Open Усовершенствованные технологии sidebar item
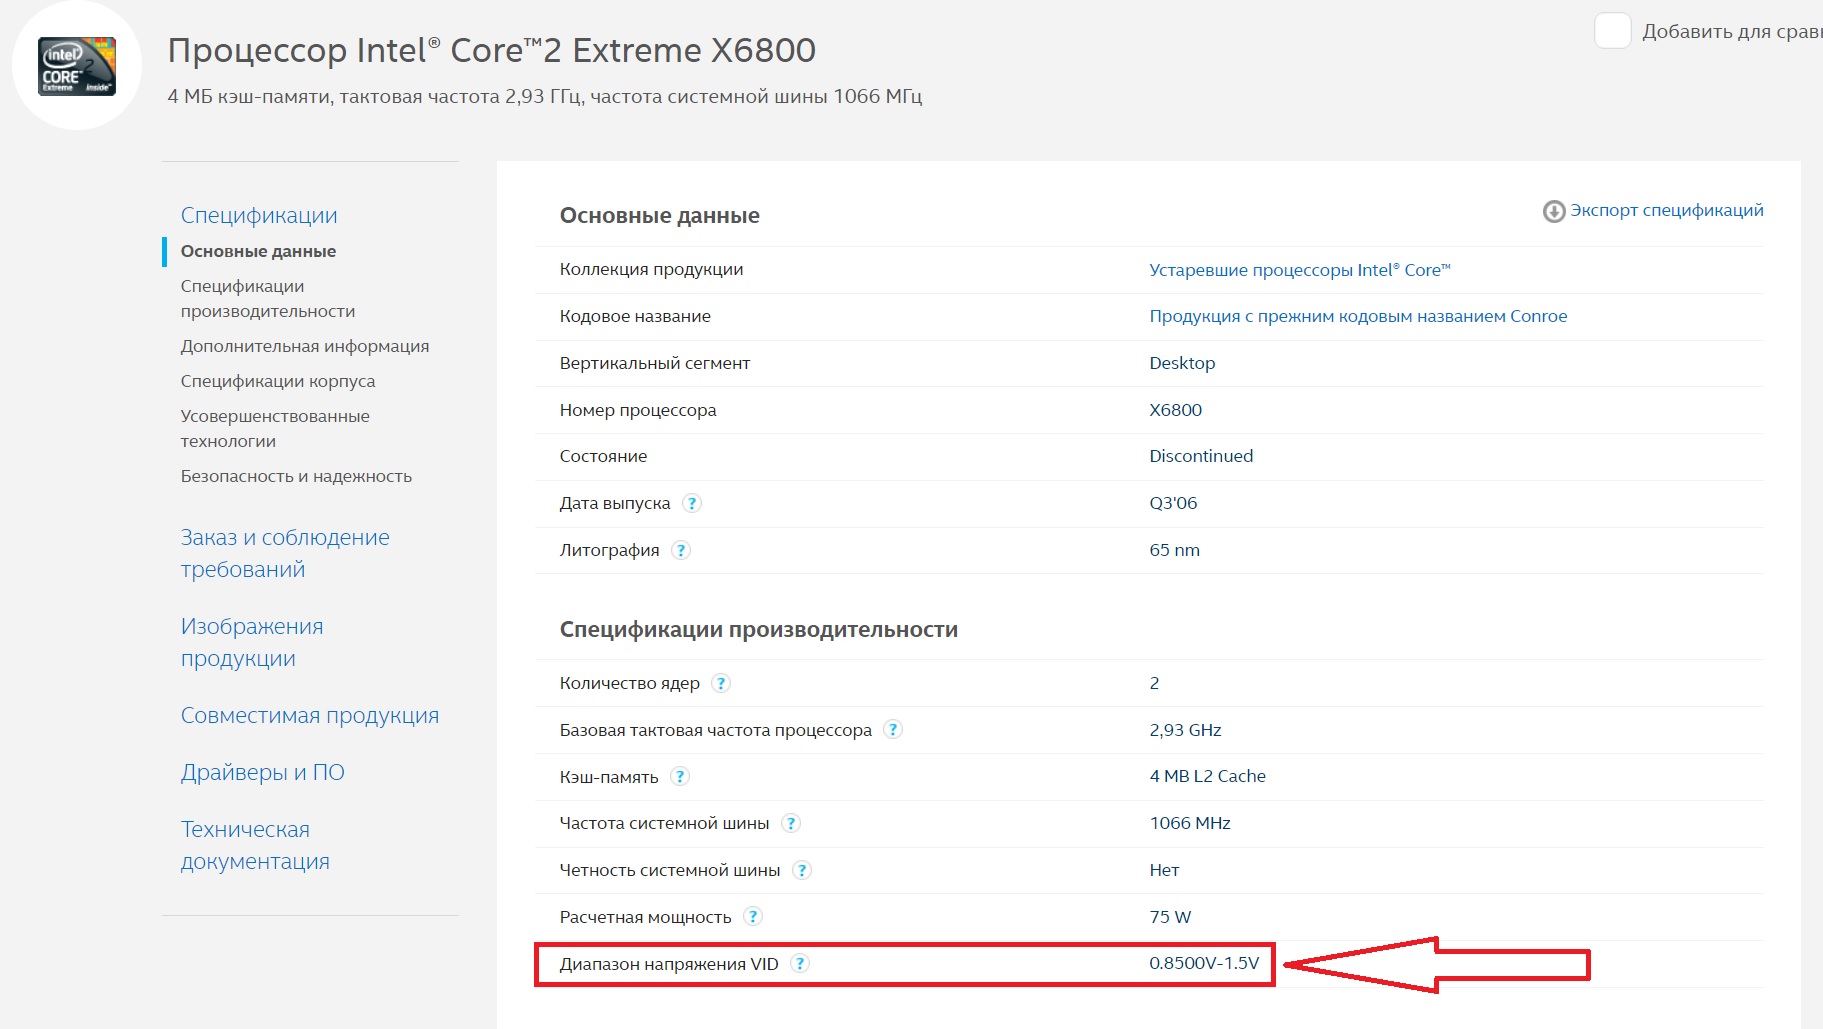The image size is (1823, 1029). 275,428
